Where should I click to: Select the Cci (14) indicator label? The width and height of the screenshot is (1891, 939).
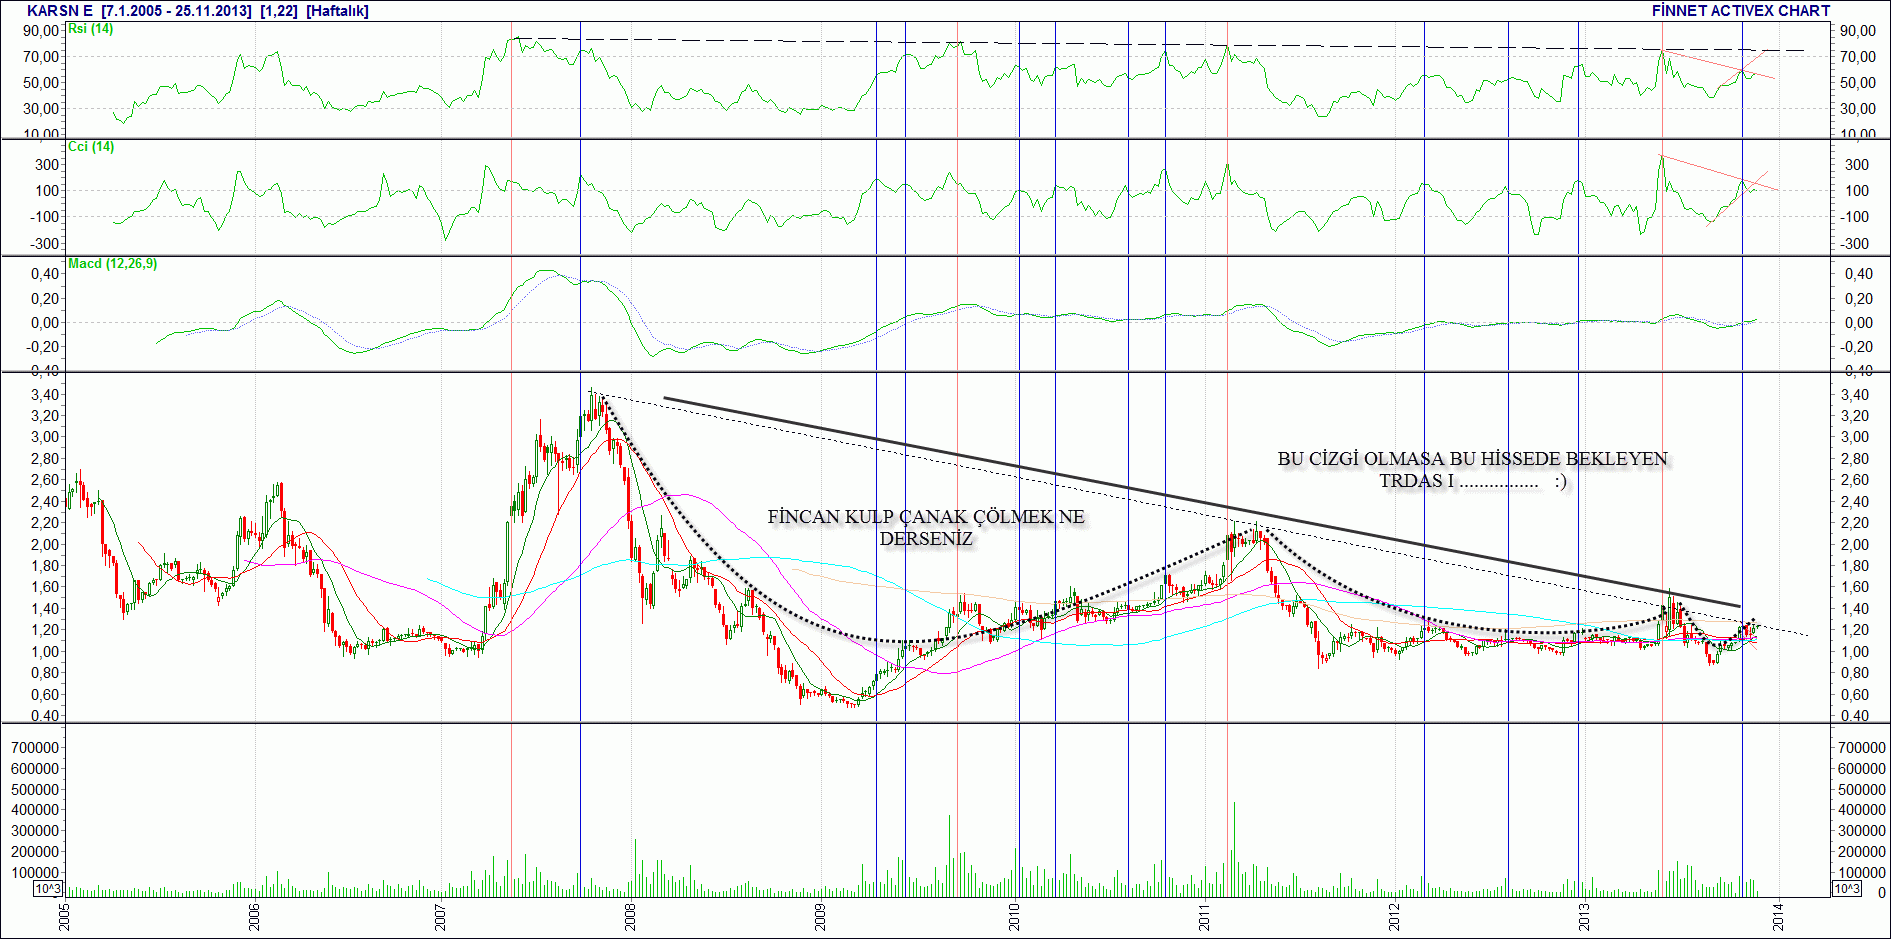[91, 146]
